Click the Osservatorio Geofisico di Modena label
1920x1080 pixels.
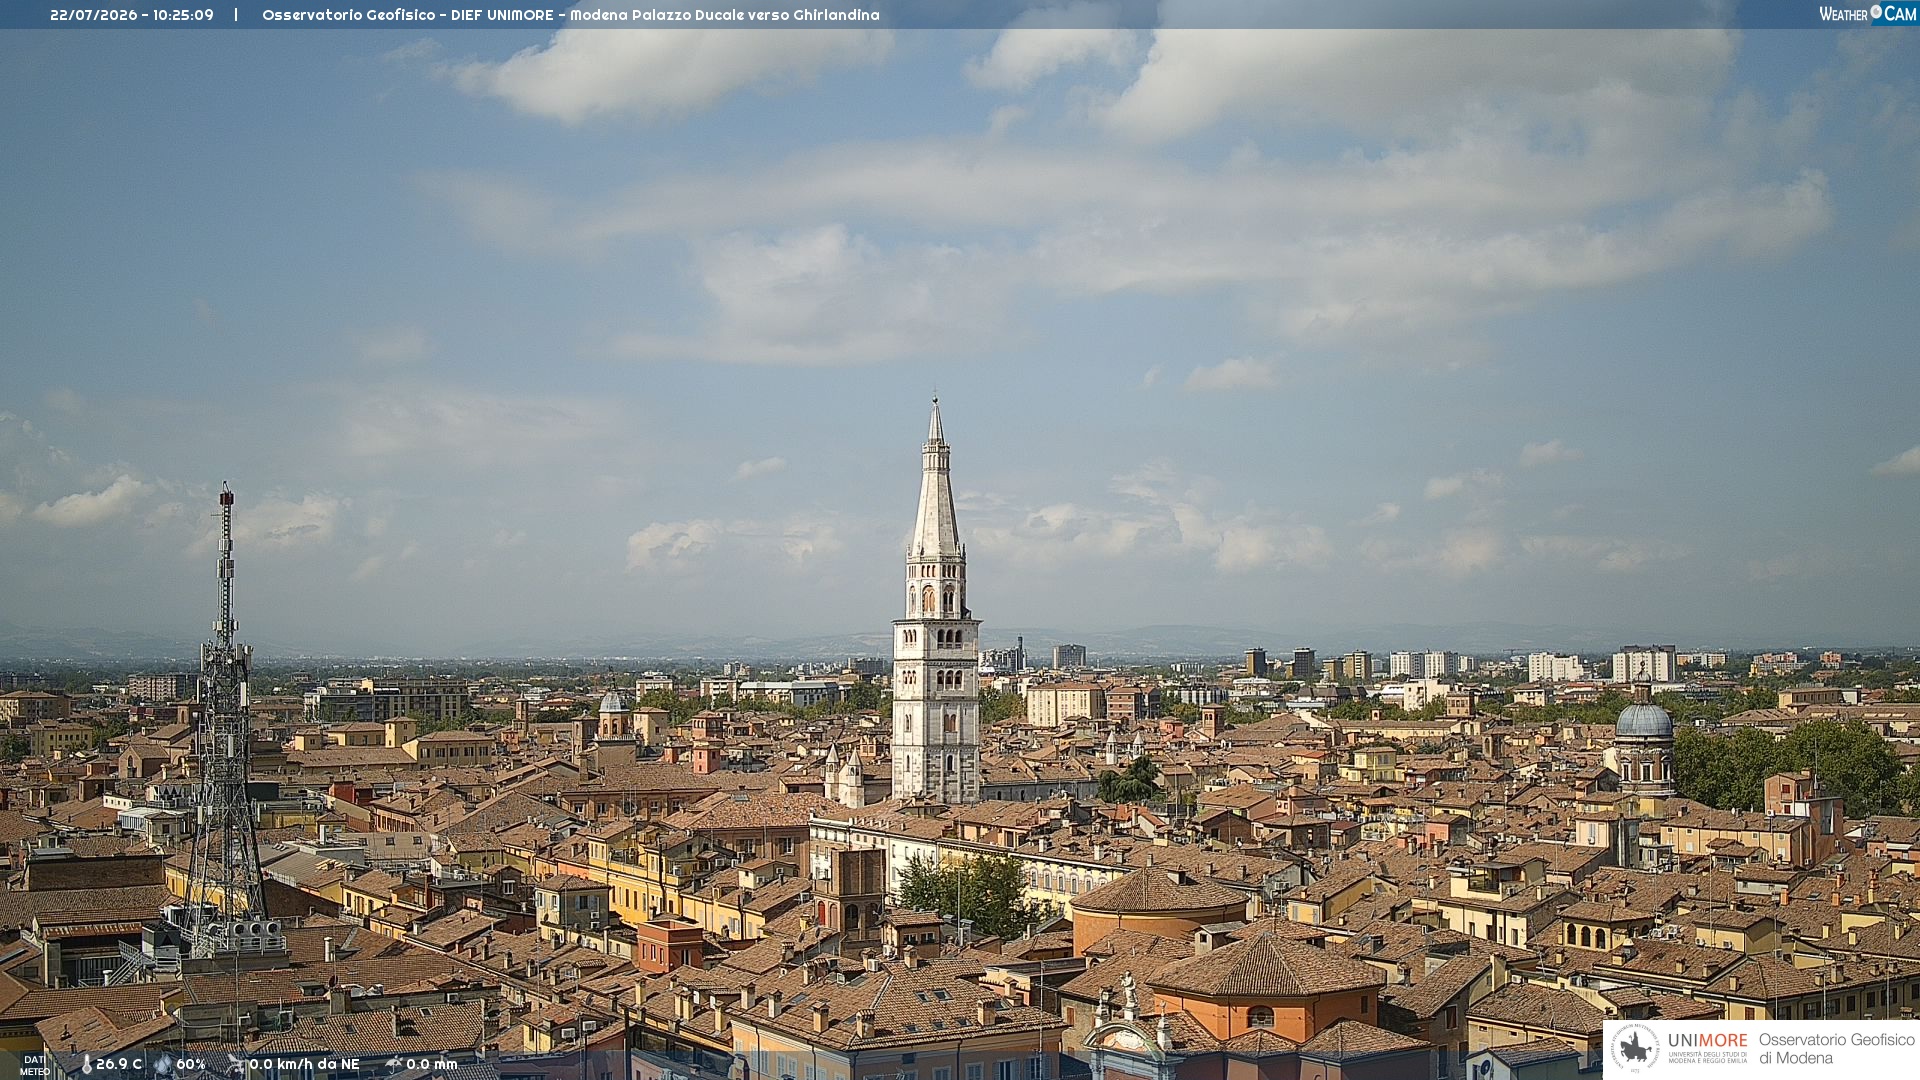click(x=1836, y=1049)
